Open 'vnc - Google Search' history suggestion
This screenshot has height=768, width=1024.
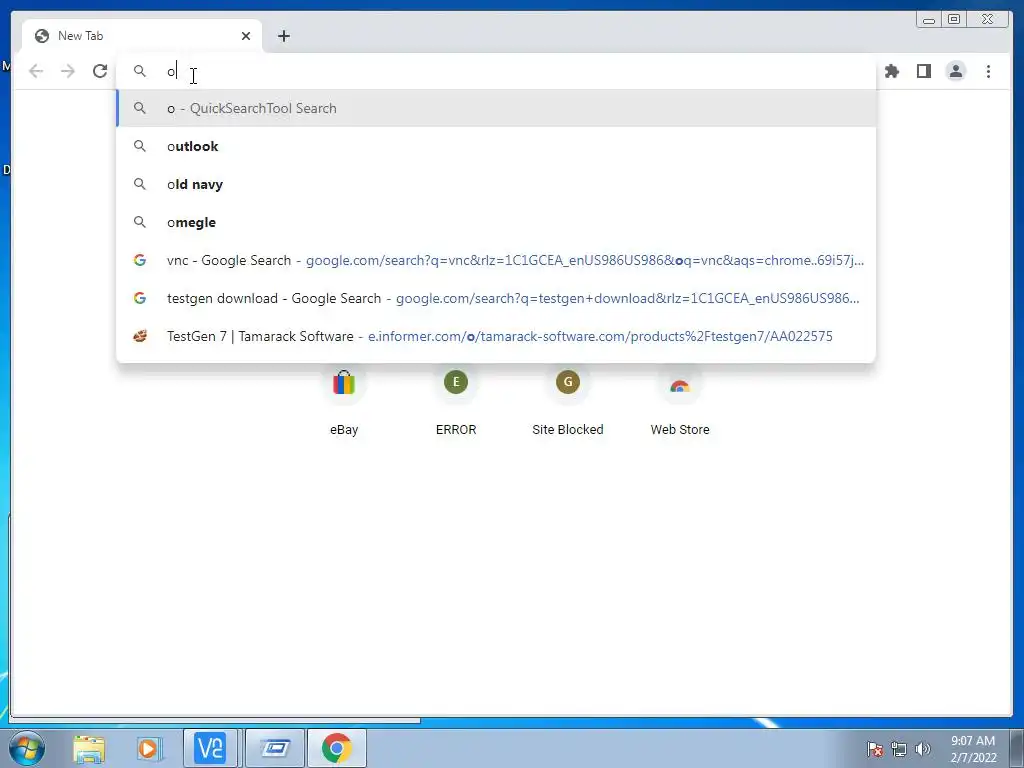tap(496, 260)
